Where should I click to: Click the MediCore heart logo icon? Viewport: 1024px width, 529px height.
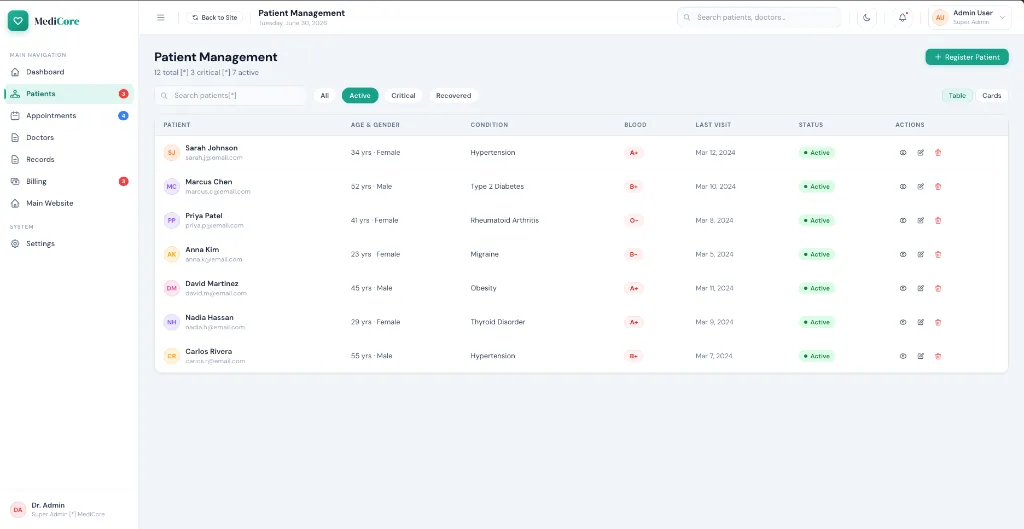(18, 21)
